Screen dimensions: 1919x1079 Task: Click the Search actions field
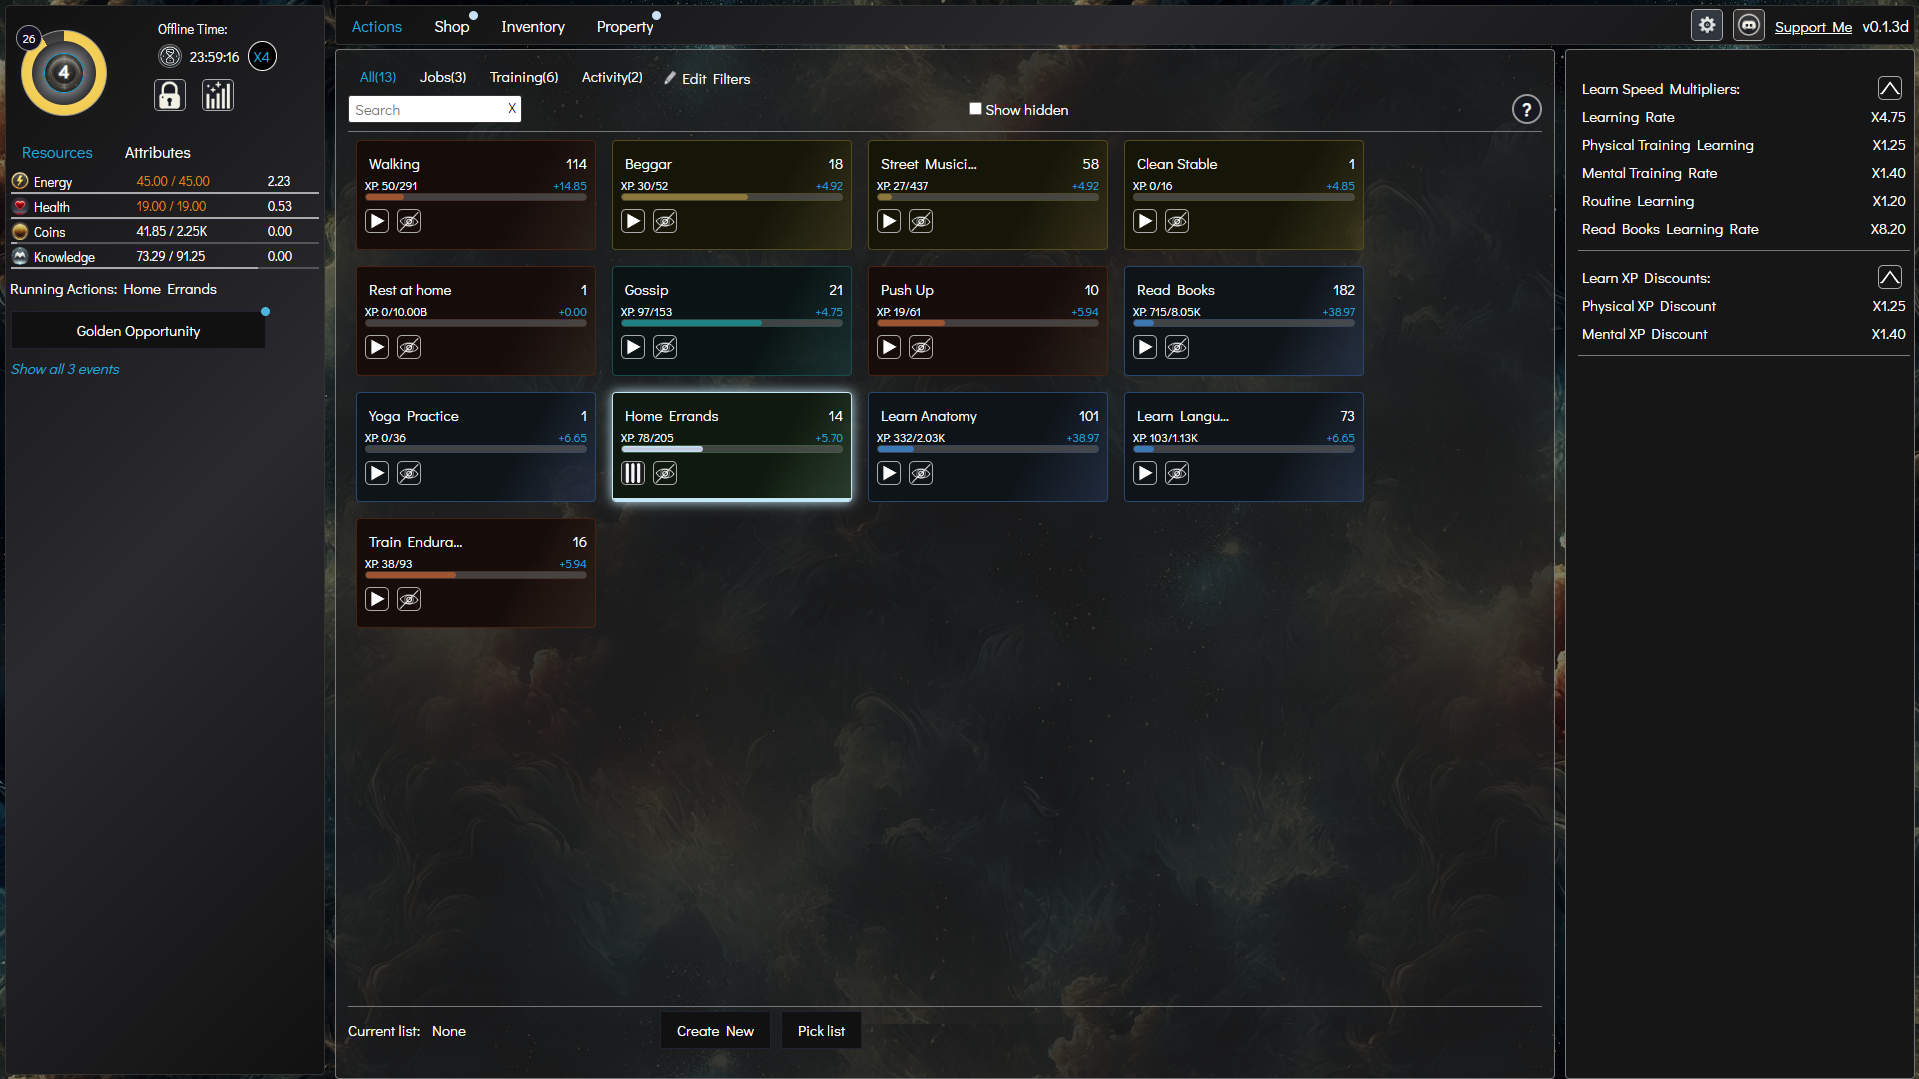click(x=427, y=110)
